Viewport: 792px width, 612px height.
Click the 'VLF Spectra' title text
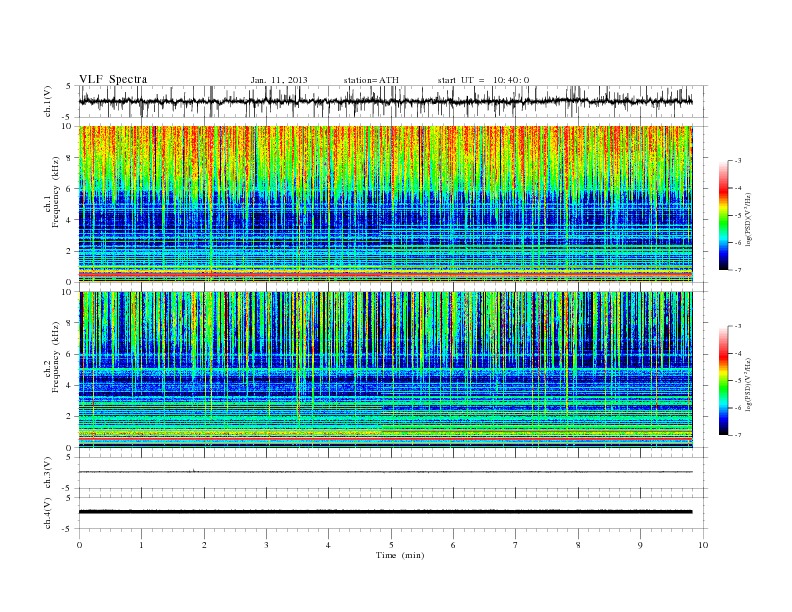[x=113, y=79]
